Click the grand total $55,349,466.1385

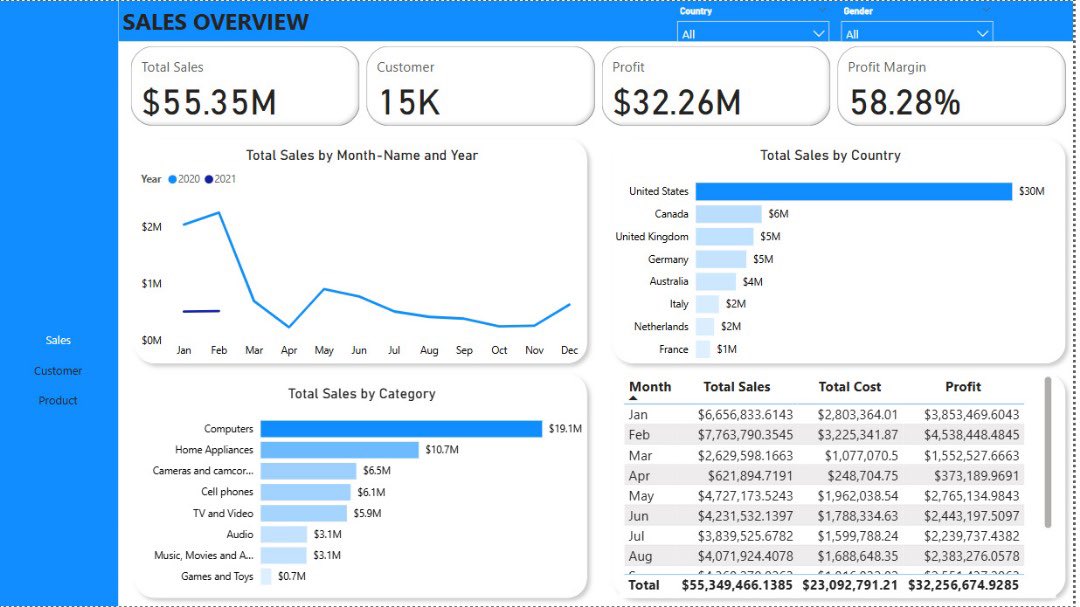pos(737,585)
